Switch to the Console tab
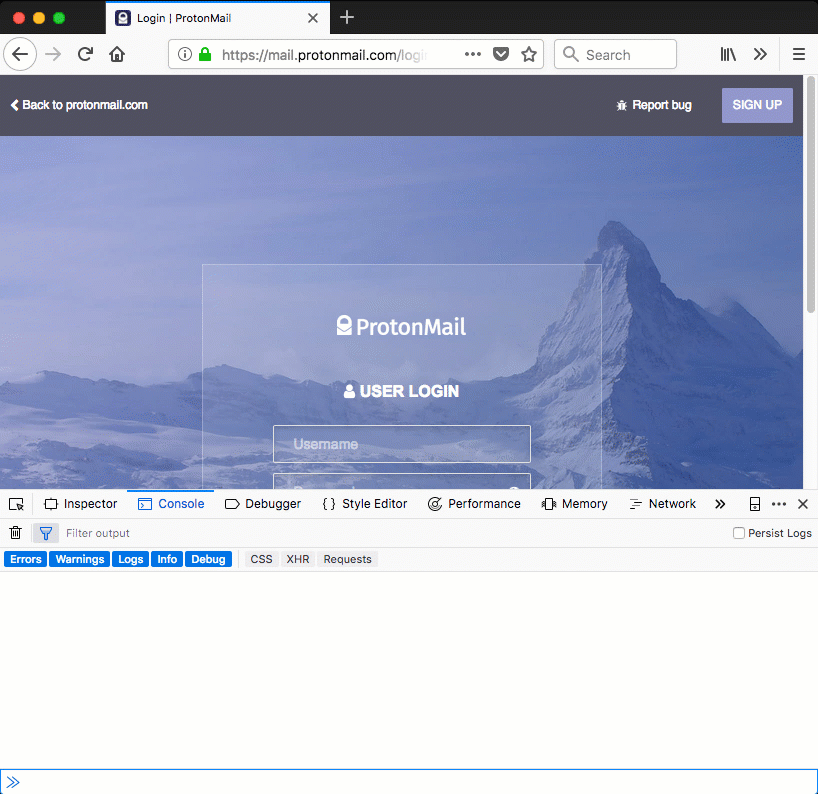818x794 pixels. (x=171, y=504)
